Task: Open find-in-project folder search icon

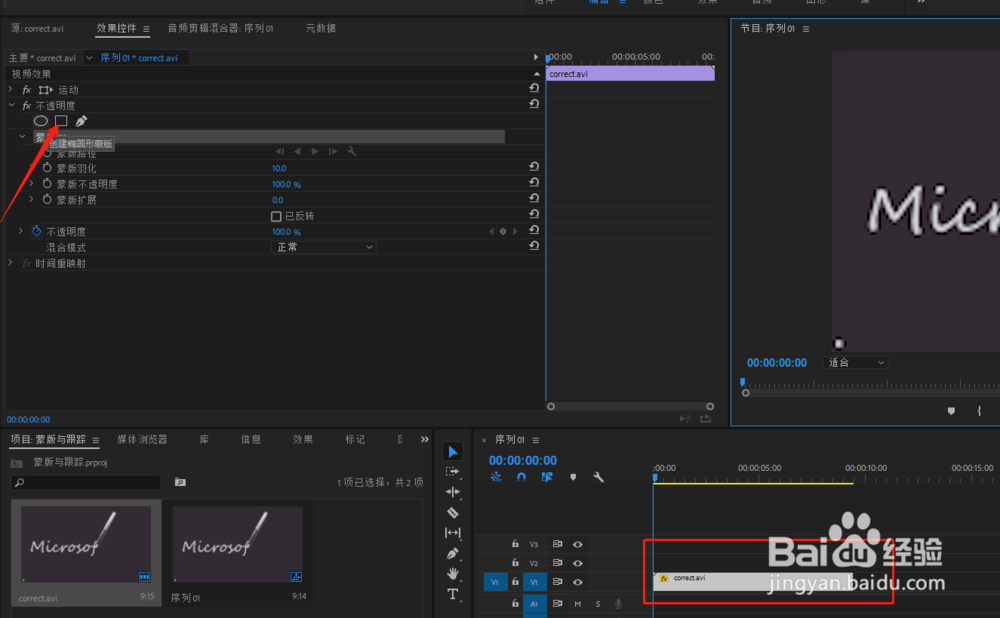Action: [x=180, y=482]
